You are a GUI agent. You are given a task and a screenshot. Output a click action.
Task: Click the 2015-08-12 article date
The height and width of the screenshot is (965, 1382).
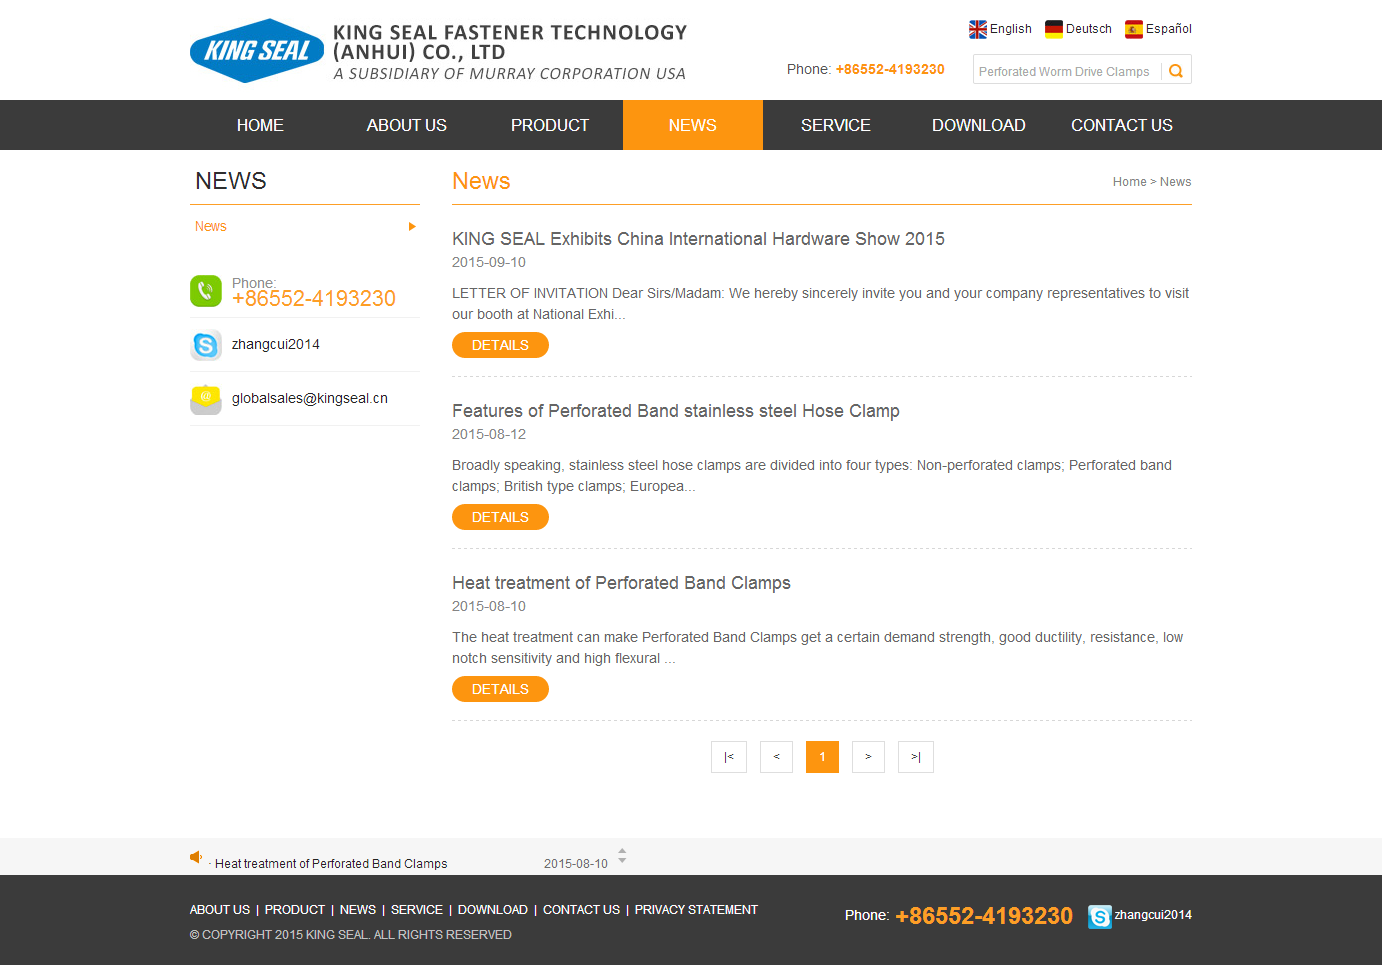pos(489,434)
